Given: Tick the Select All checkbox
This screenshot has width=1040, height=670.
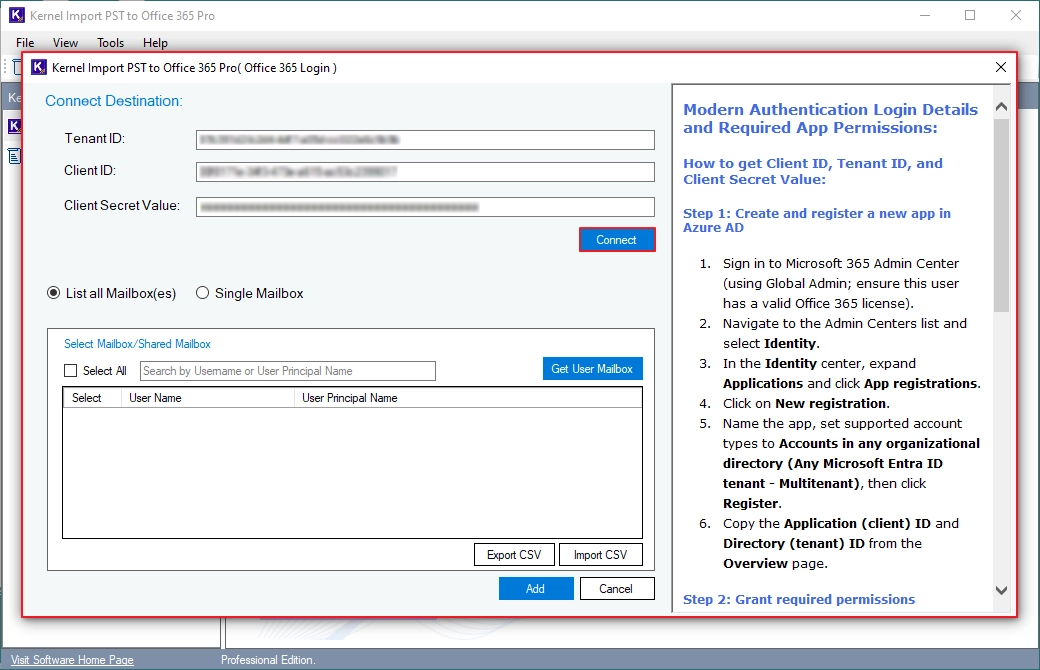Looking at the screenshot, I should (70, 371).
